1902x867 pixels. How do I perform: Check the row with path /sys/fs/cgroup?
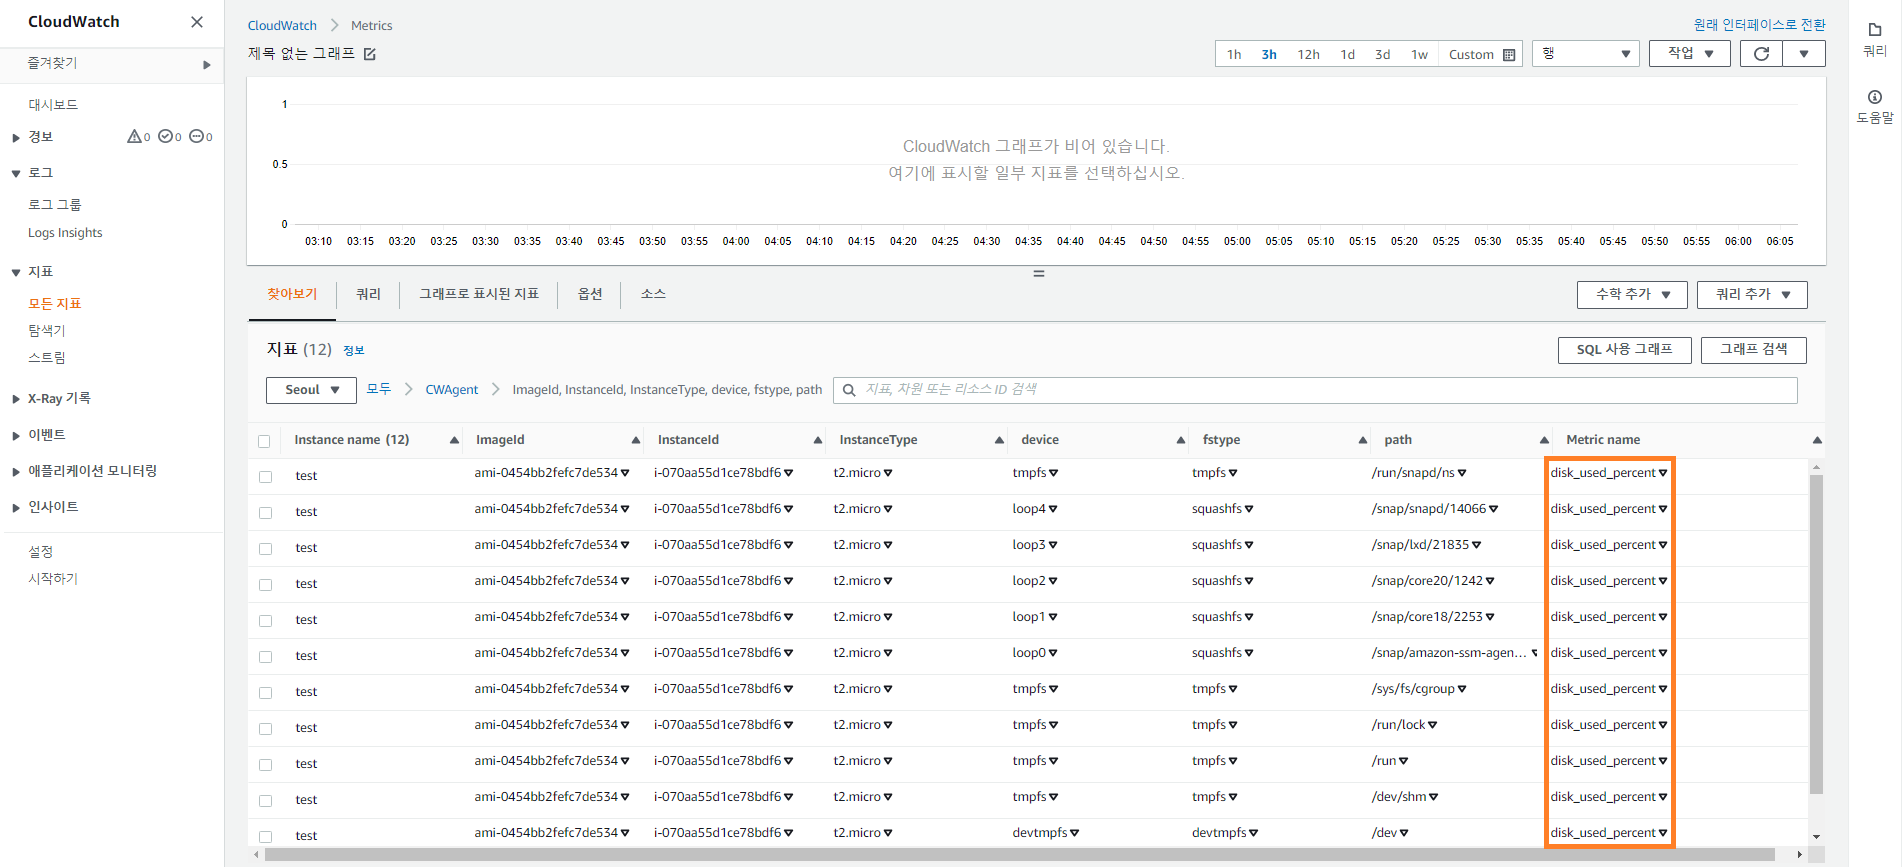[265, 693]
